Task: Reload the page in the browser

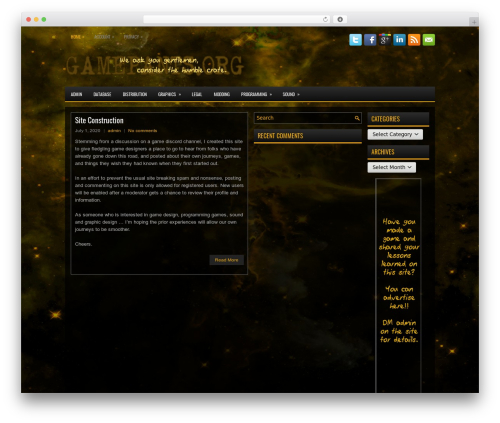Action: click(x=325, y=19)
